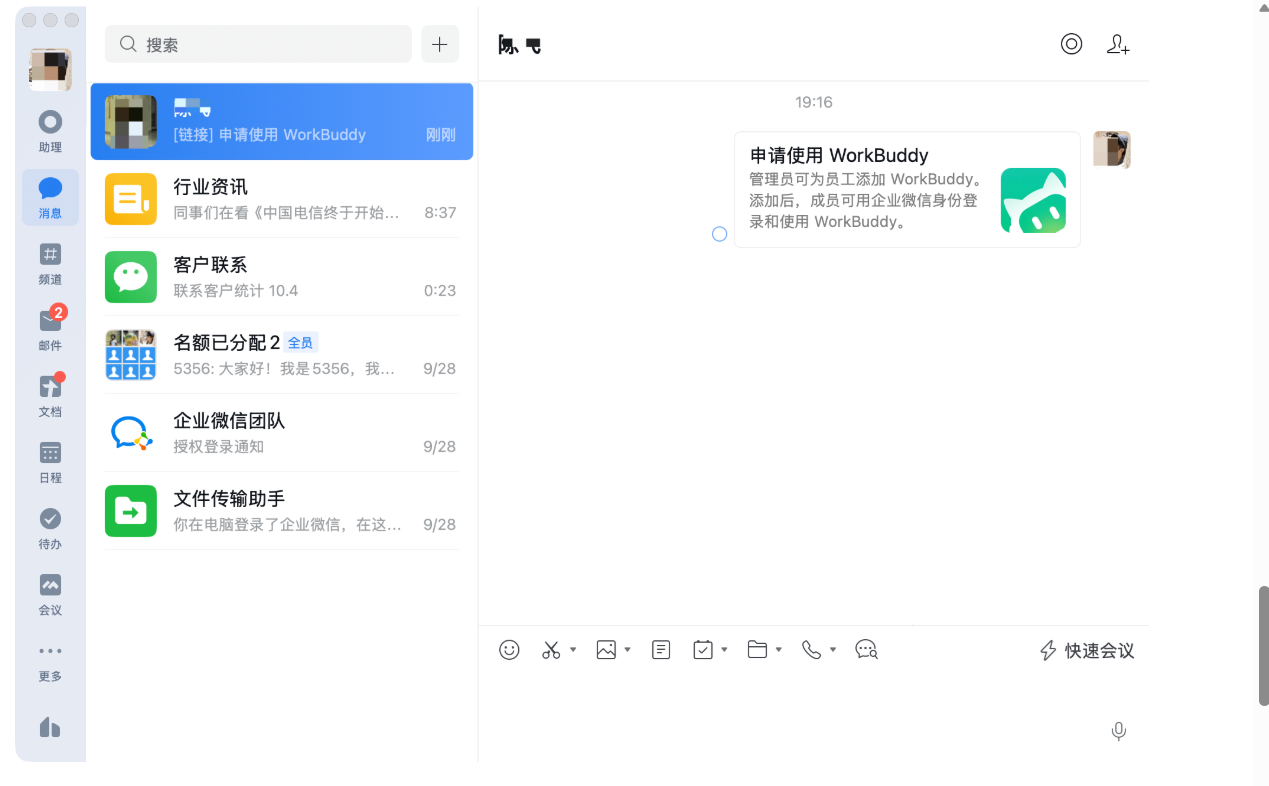Click the window's vertical scrollbar thumb
1269x786 pixels.
click(x=1263, y=646)
